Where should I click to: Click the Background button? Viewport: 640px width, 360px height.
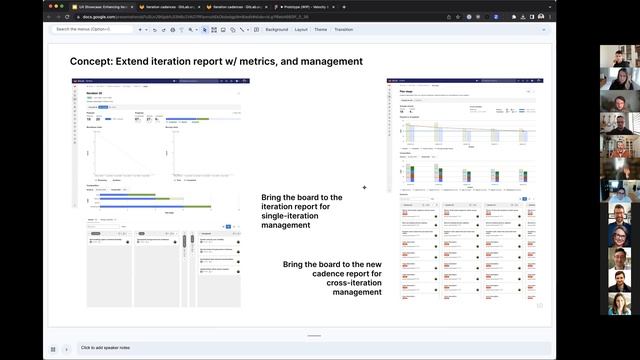[x=277, y=30]
